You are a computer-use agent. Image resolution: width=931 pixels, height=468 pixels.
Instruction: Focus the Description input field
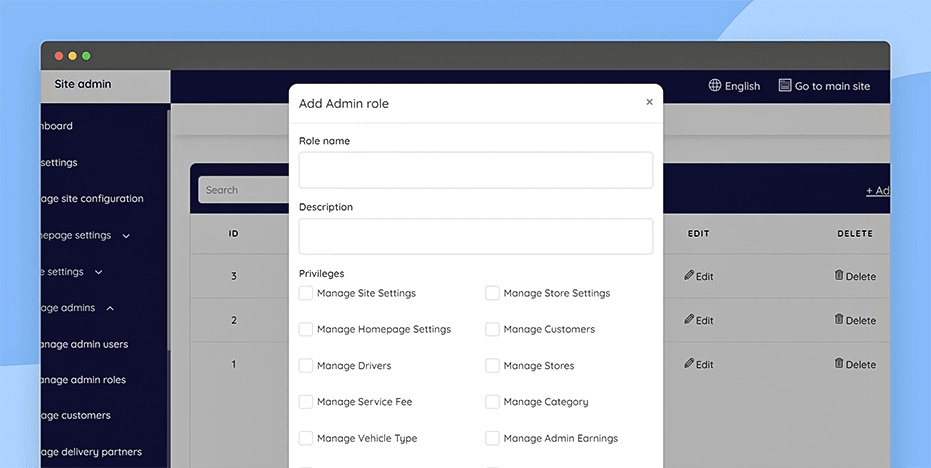pyautogui.click(x=476, y=236)
